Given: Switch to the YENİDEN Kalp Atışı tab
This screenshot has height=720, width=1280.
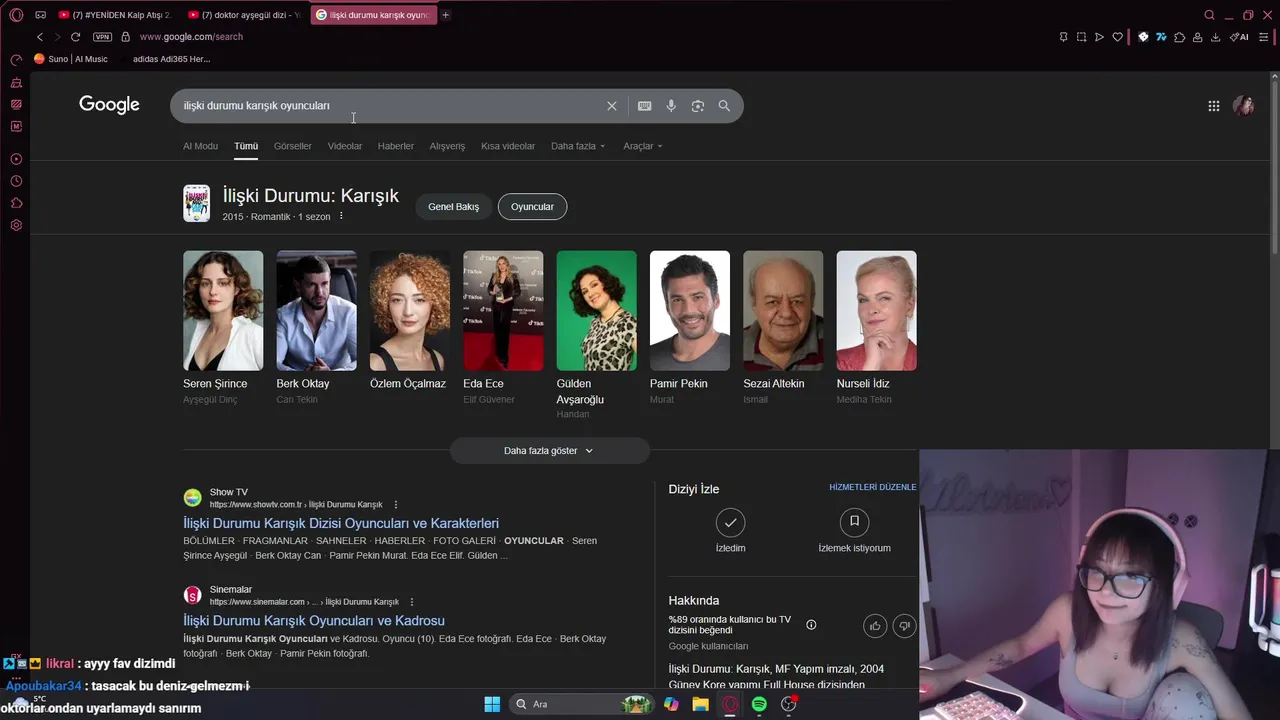Looking at the screenshot, I should 115,15.
